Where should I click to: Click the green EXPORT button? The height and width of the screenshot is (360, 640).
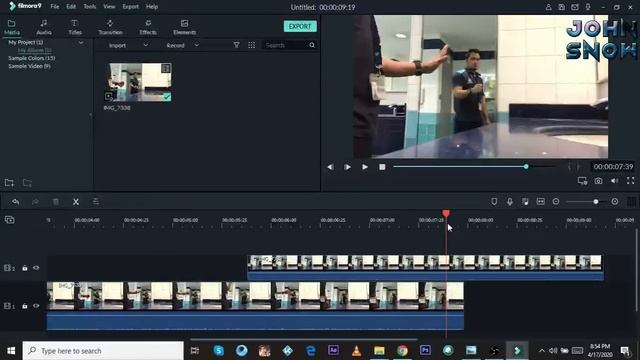tap(300, 26)
